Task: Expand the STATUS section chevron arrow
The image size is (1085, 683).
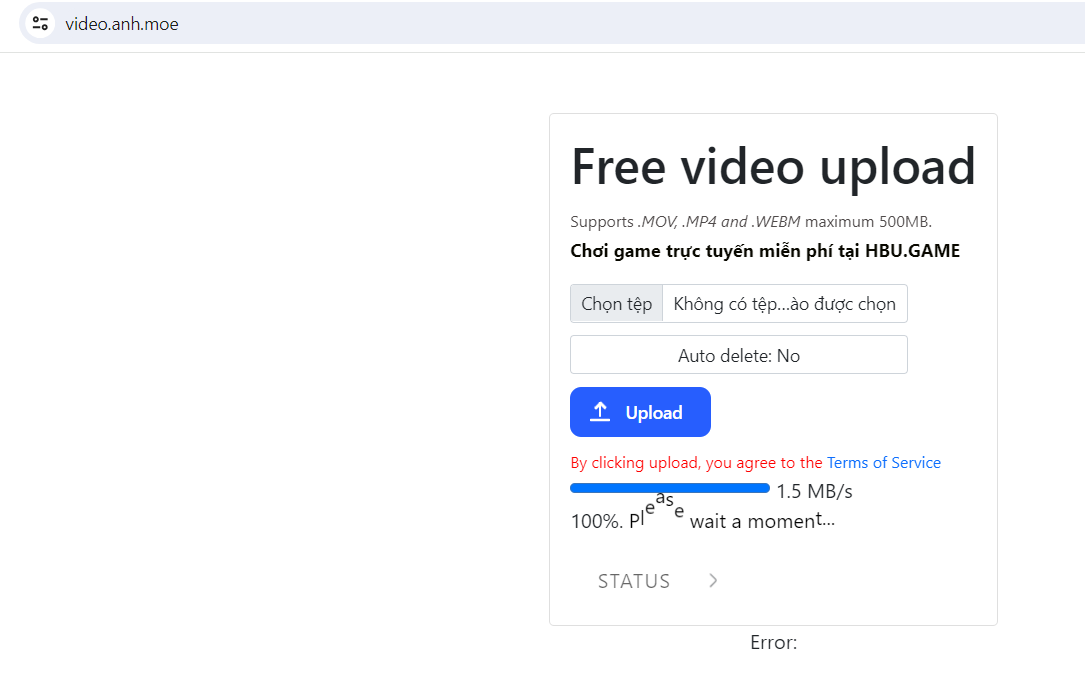Action: 713,581
